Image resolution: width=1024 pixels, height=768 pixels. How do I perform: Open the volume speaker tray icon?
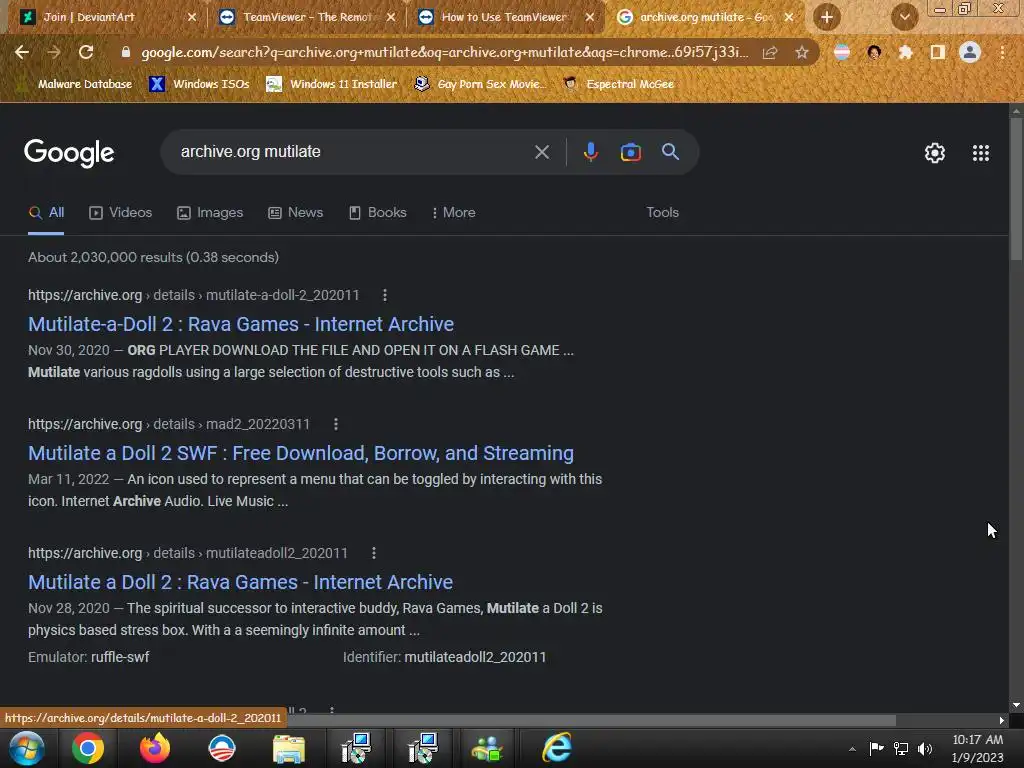[925, 749]
